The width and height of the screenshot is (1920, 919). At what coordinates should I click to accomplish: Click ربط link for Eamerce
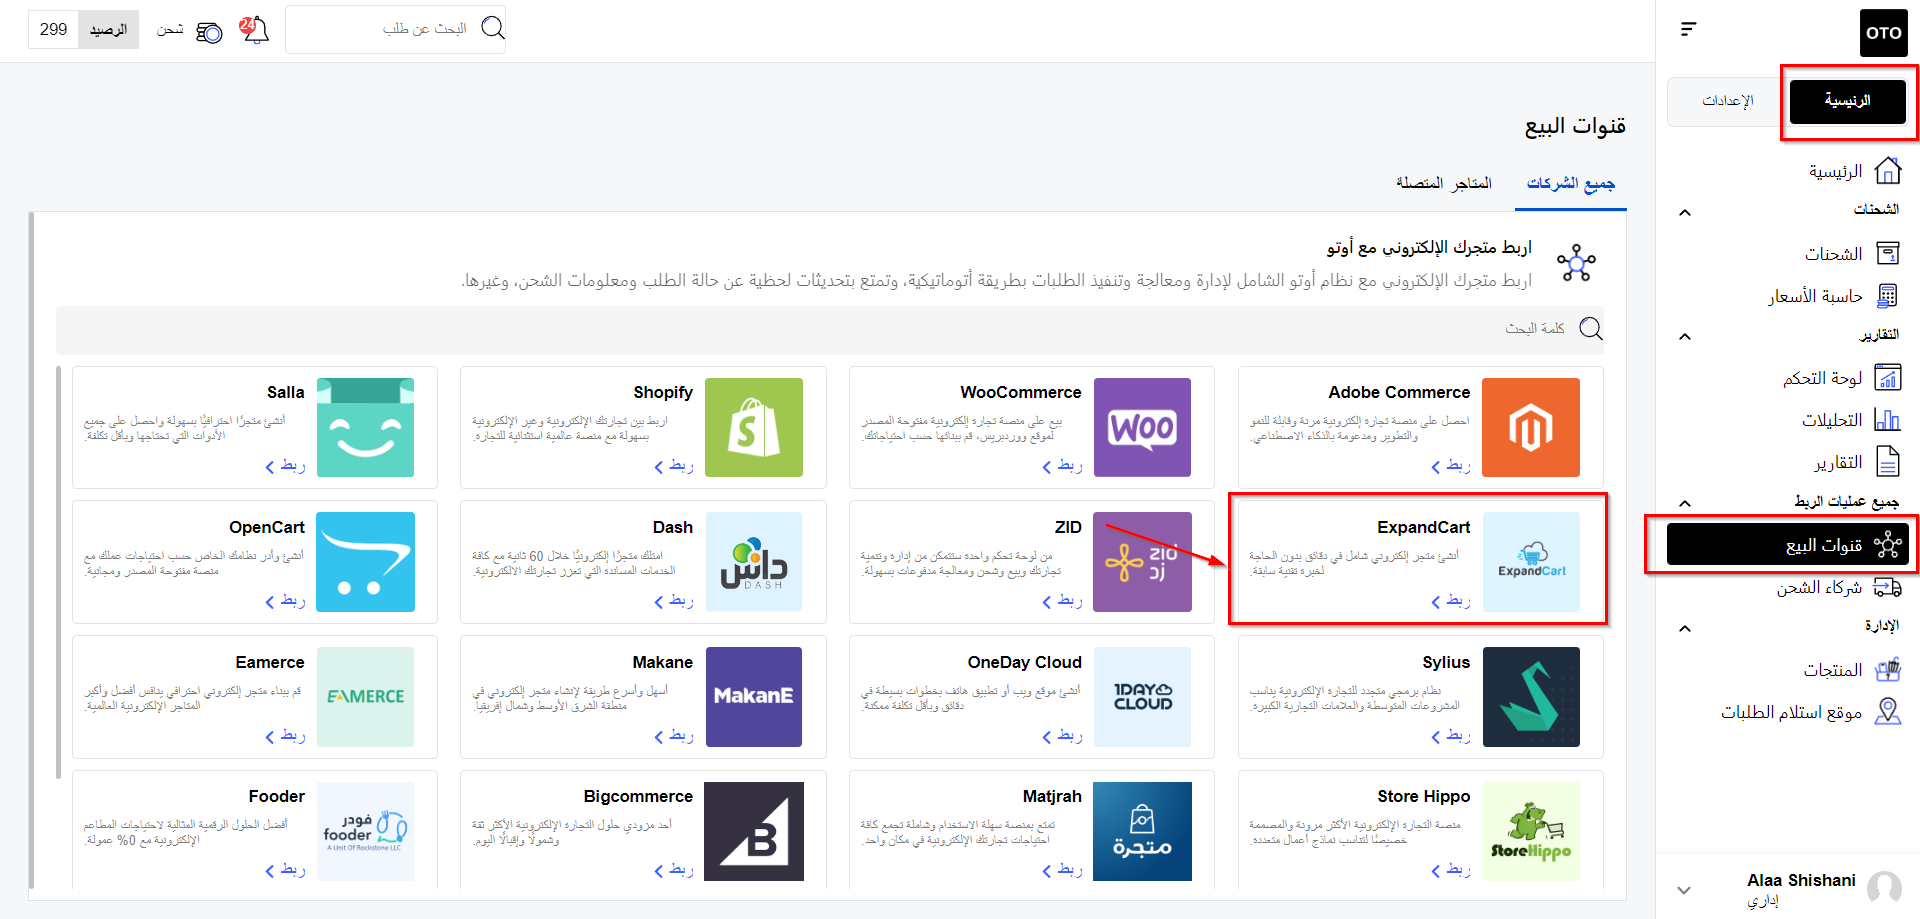(x=286, y=736)
